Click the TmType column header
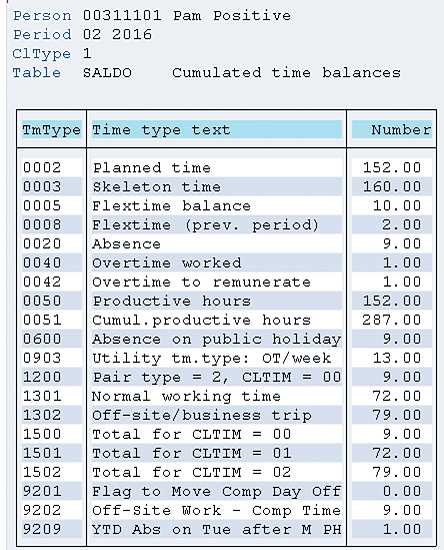 click(52, 130)
